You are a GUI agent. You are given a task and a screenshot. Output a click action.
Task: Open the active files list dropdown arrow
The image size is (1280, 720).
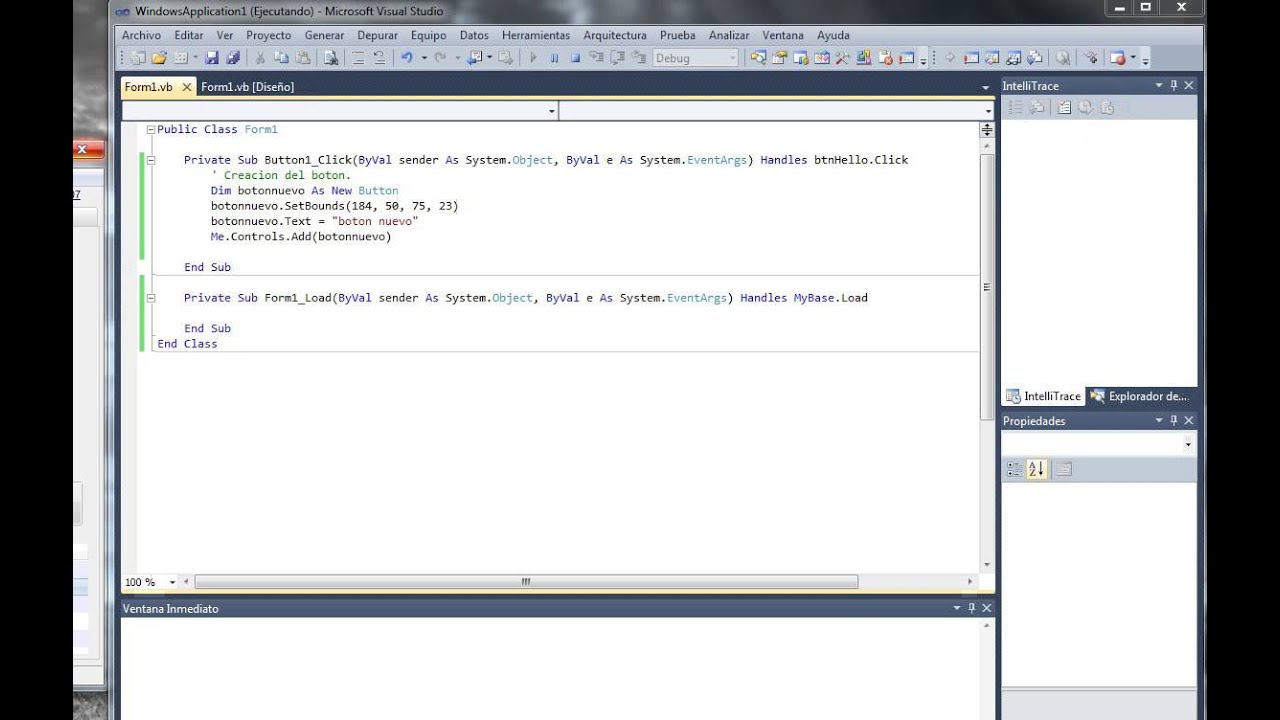[986, 87]
